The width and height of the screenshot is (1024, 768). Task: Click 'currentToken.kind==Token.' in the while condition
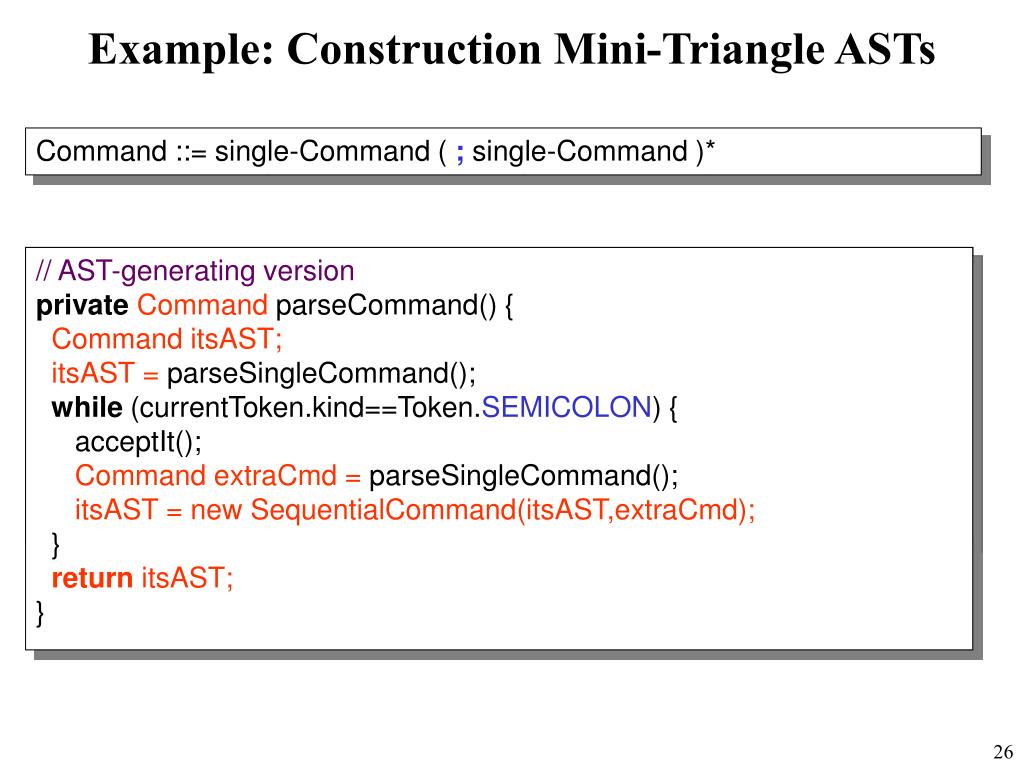coord(310,408)
